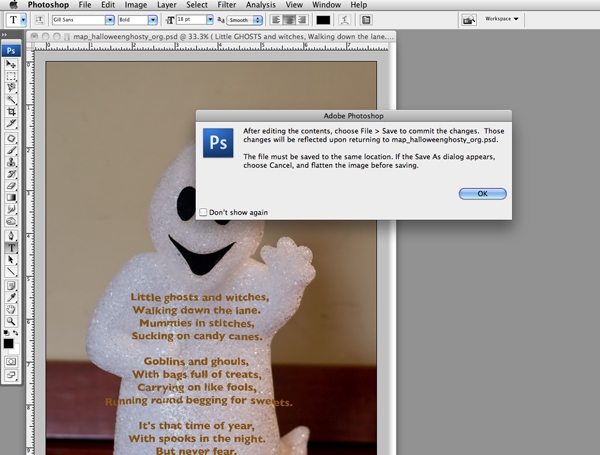Swap foreground and background colors

point(15,333)
